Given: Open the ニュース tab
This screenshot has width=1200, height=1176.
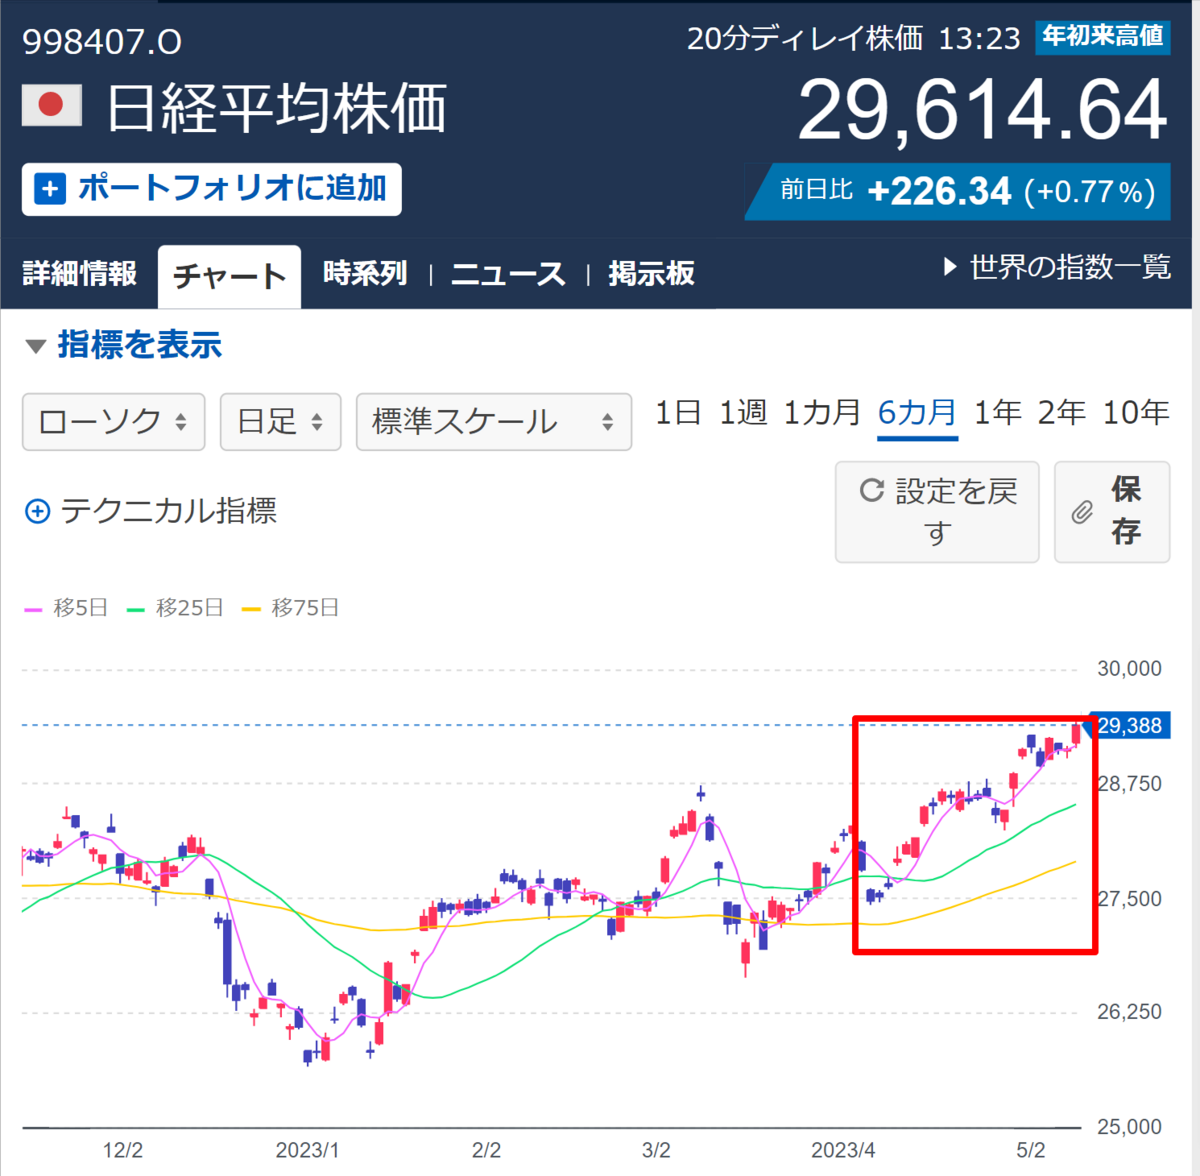Looking at the screenshot, I should pos(508,274).
